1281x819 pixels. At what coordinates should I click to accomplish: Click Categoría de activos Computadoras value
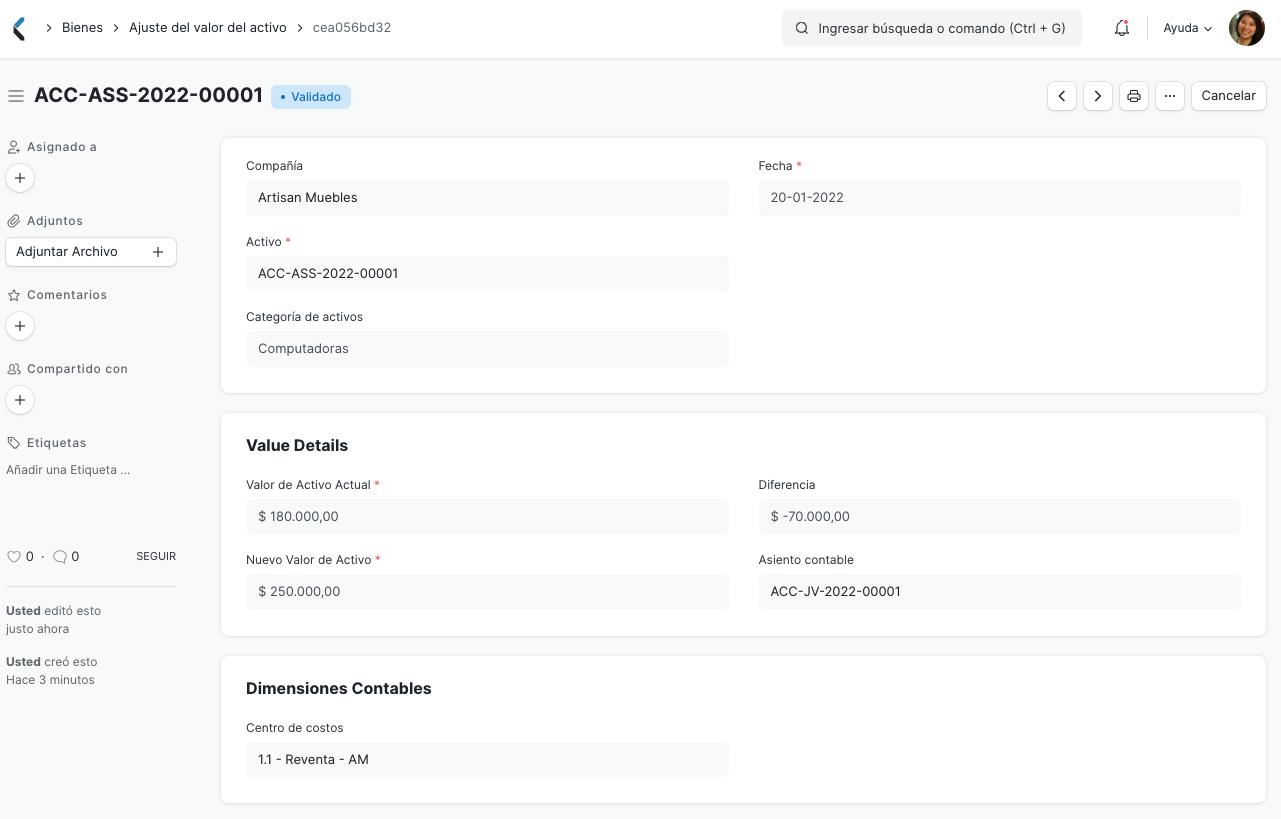pyautogui.click(x=487, y=349)
